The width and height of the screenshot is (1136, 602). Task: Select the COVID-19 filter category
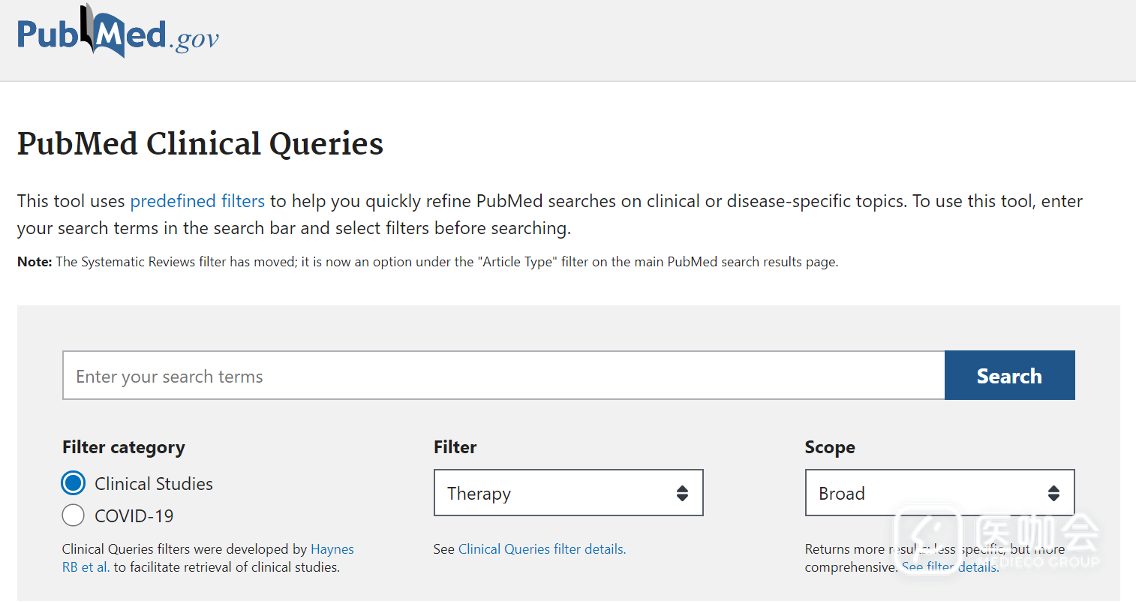(x=73, y=516)
